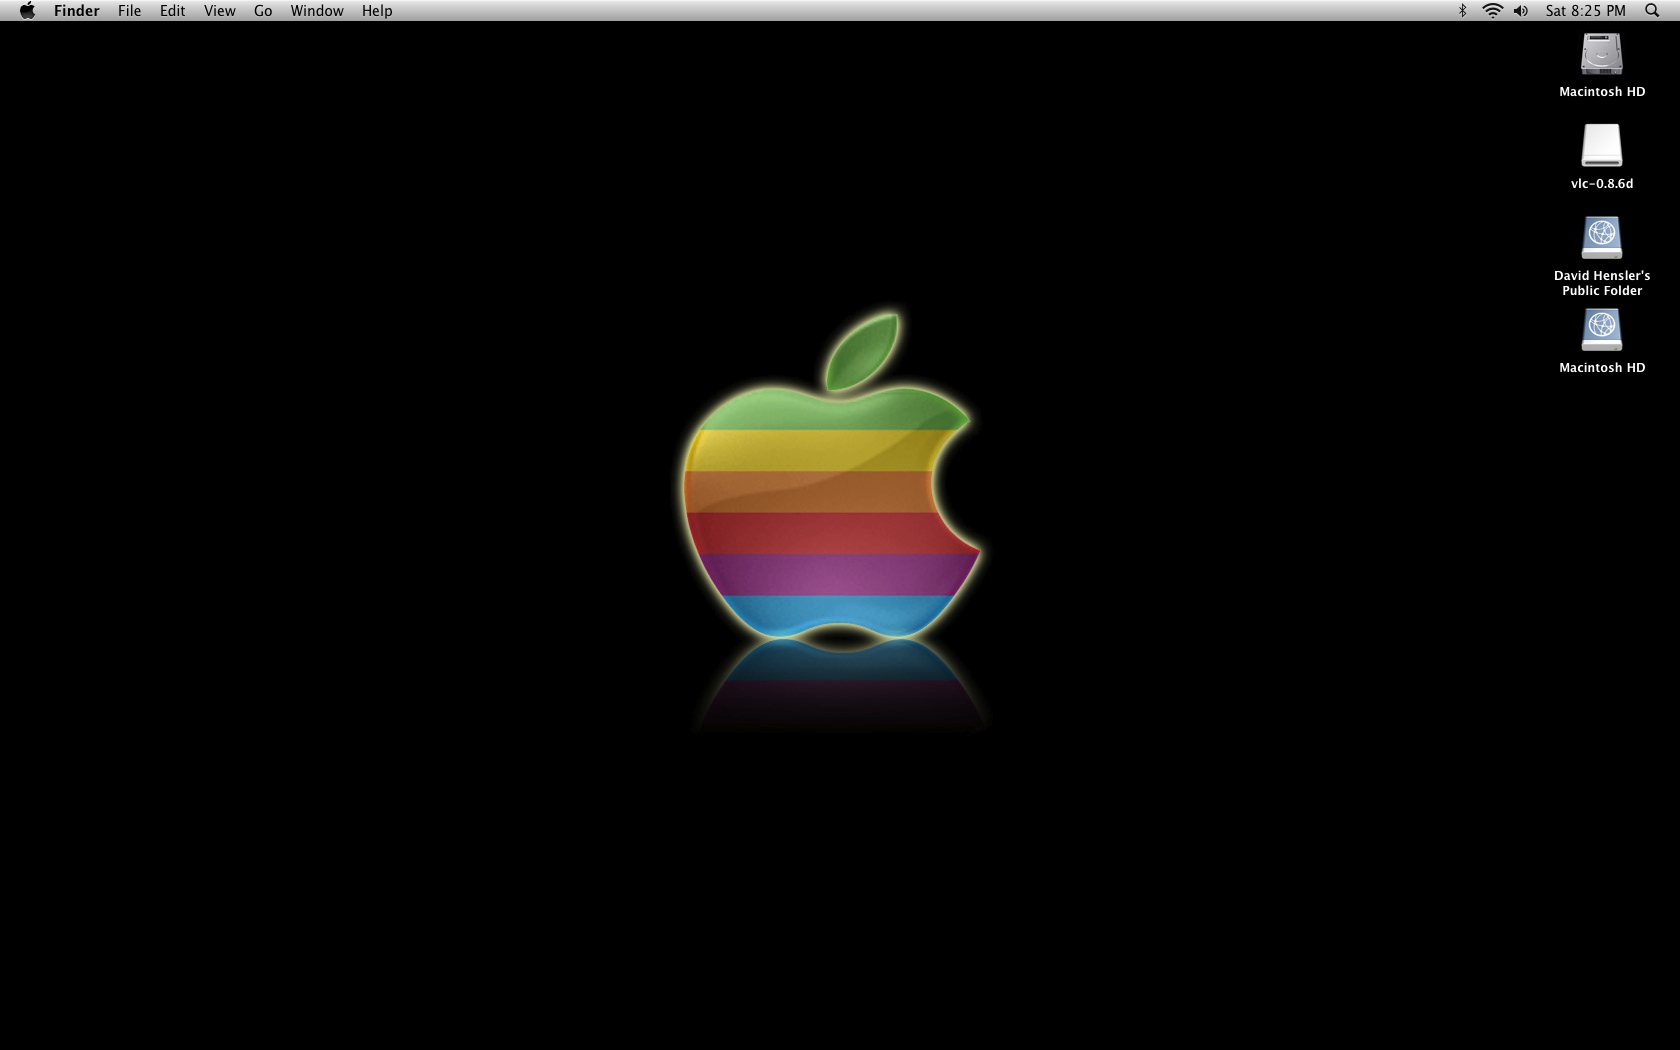Open Spotlight search magnifier

point(1652,11)
